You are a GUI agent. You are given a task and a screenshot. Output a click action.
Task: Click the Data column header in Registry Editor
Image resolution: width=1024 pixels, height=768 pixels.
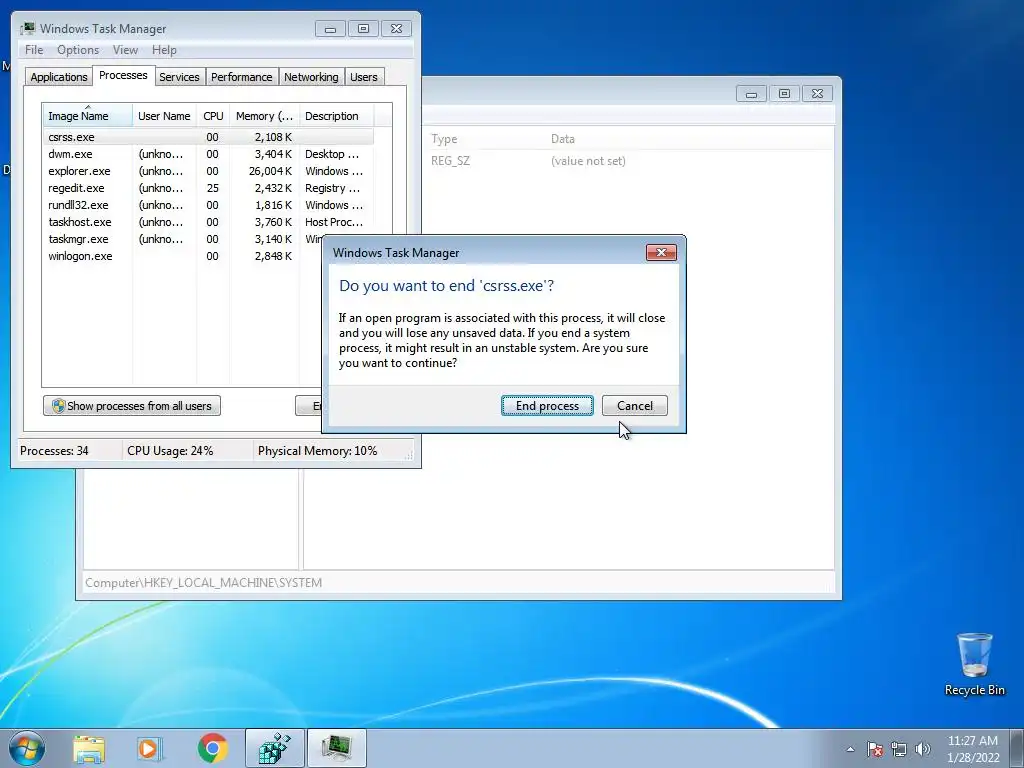pyautogui.click(x=562, y=139)
